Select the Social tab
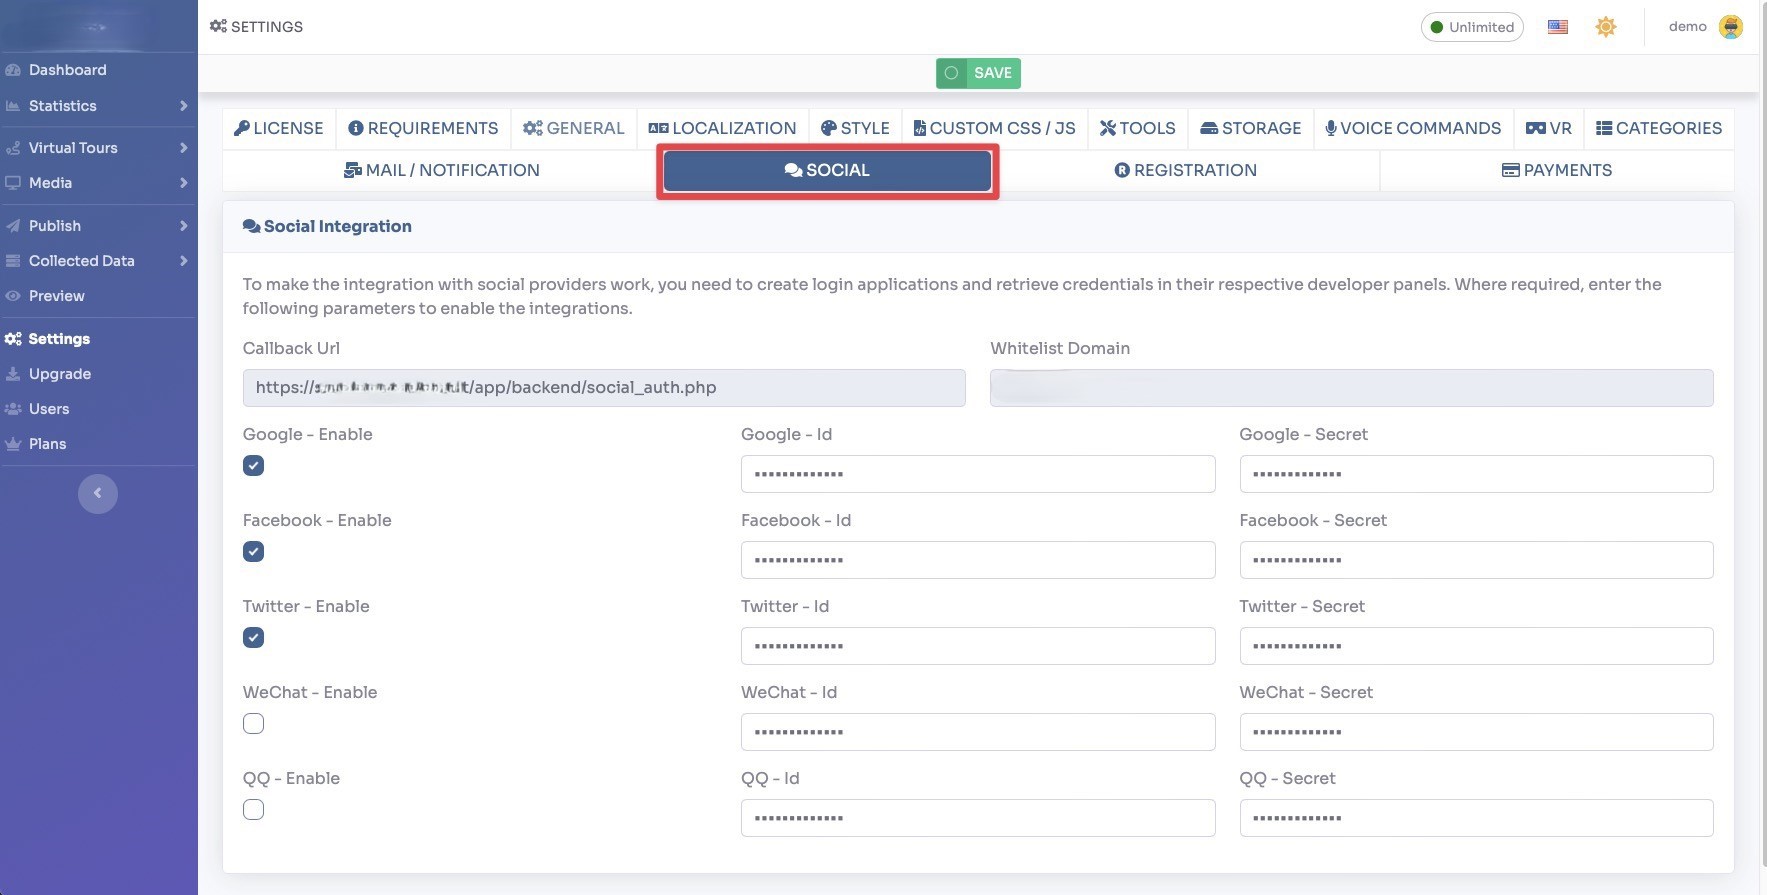The width and height of the screenshot is (1767, 895). tap(827, 170)
